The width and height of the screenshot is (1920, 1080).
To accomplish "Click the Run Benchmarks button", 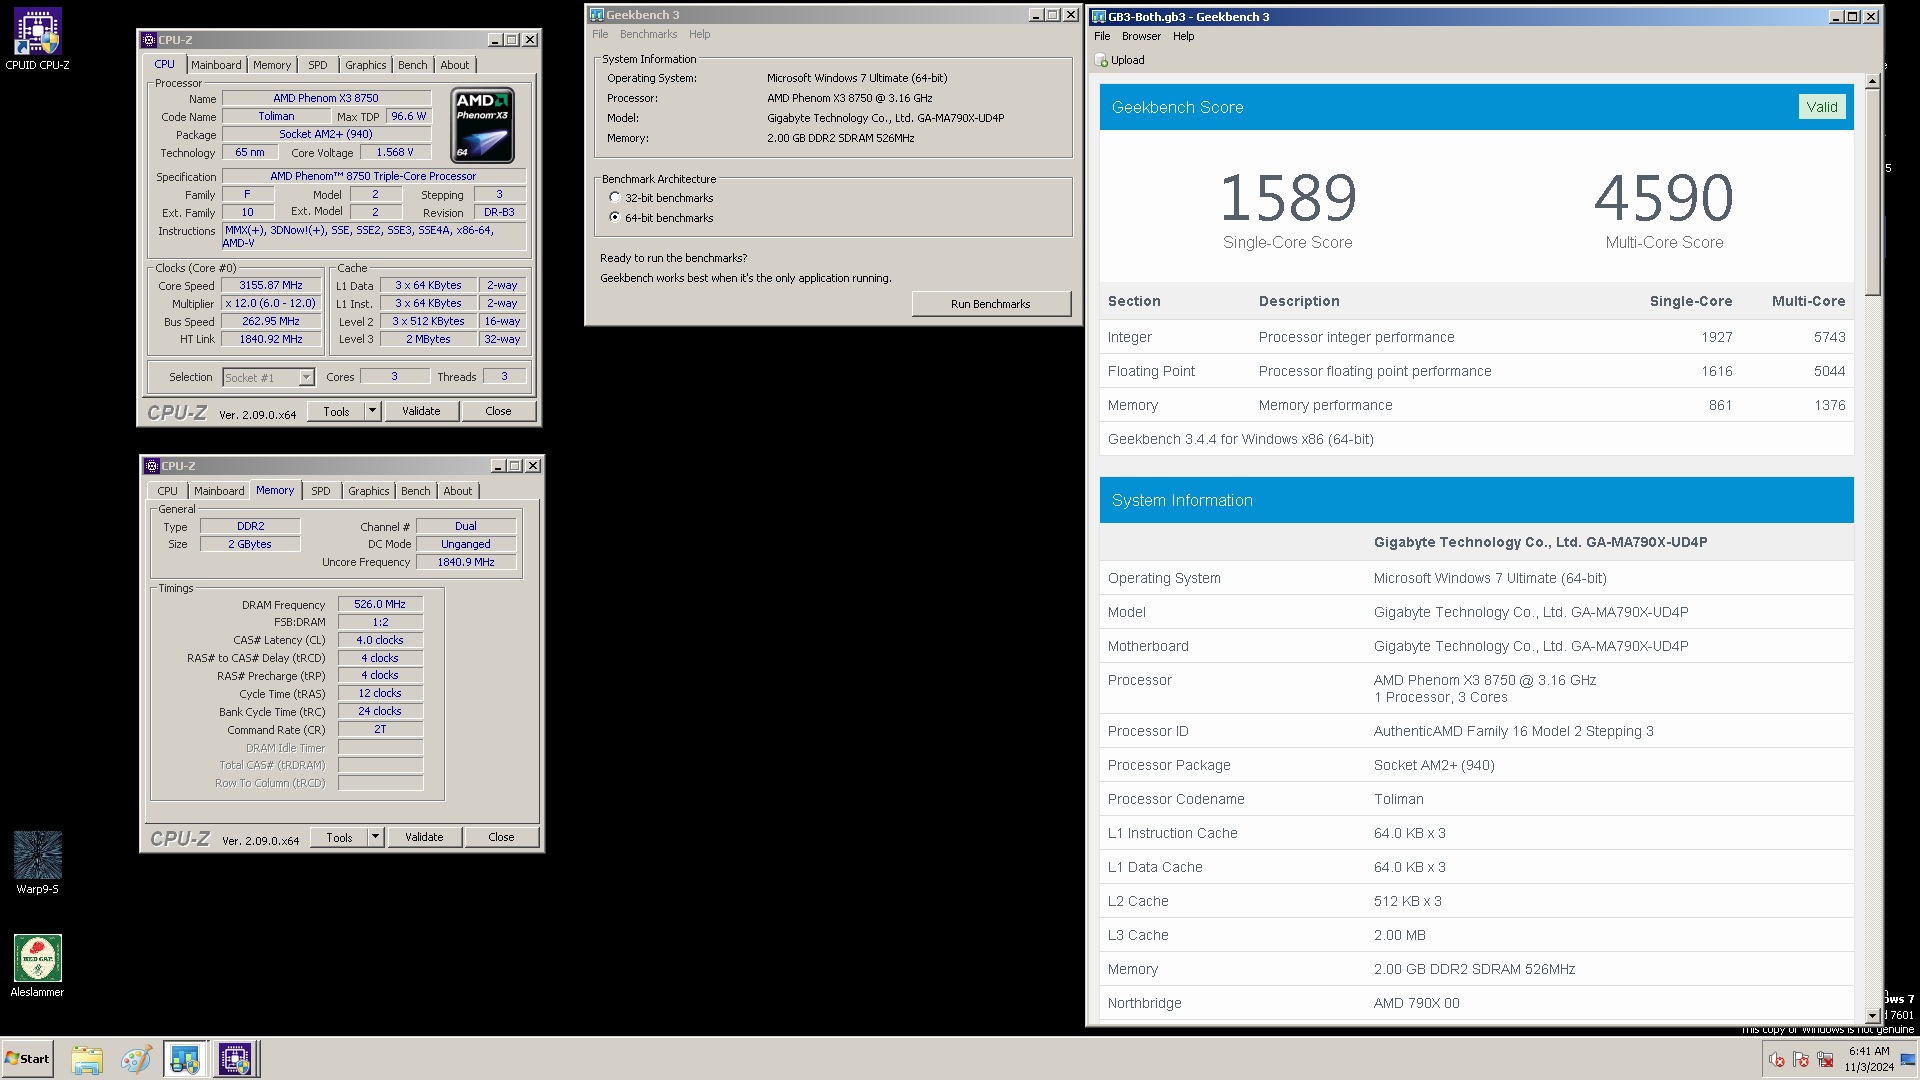I will pyautogui.click(x=991, y=304).
